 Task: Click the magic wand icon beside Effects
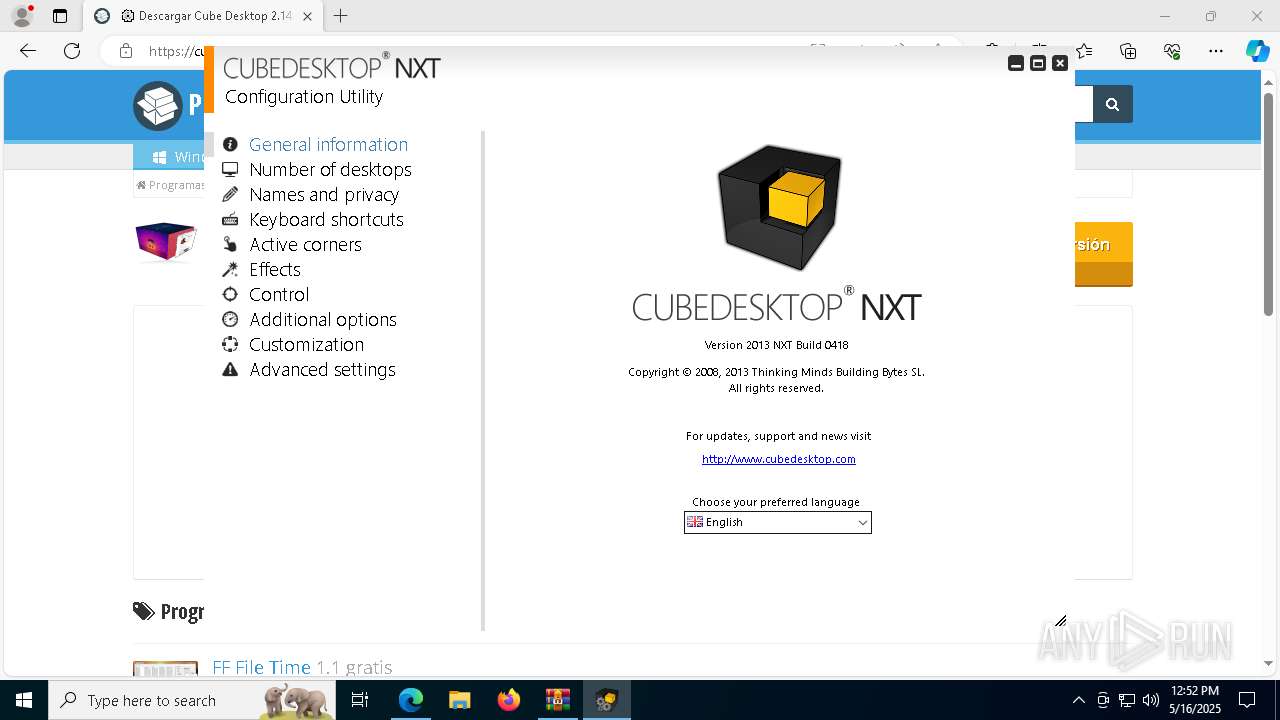pyautogui.click(x=230, y=269)
